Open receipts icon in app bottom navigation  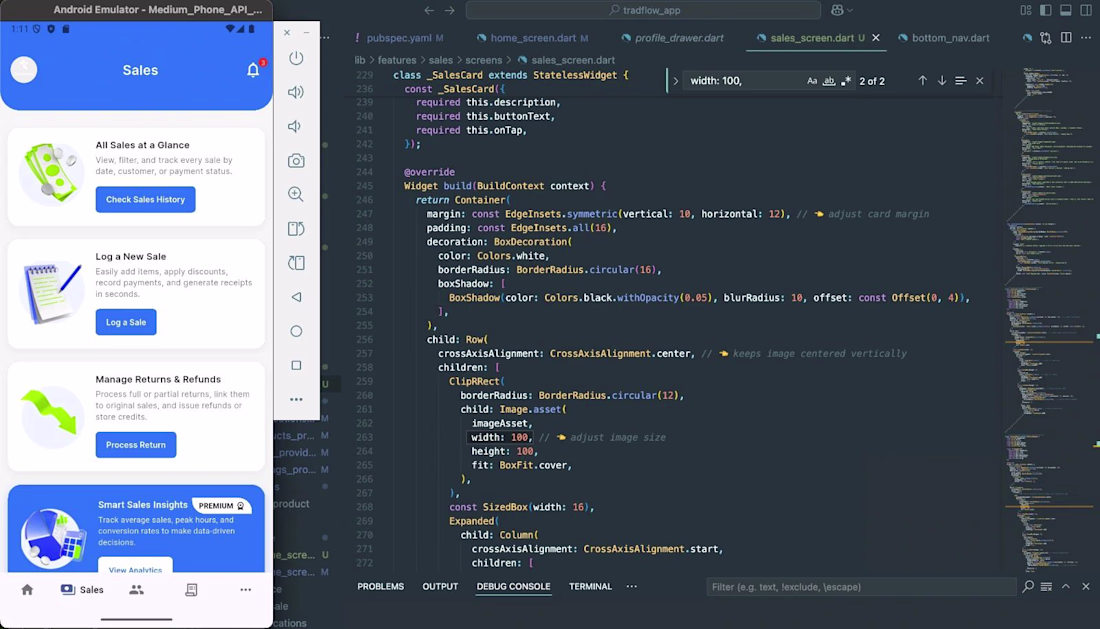[x=191, y=590]
